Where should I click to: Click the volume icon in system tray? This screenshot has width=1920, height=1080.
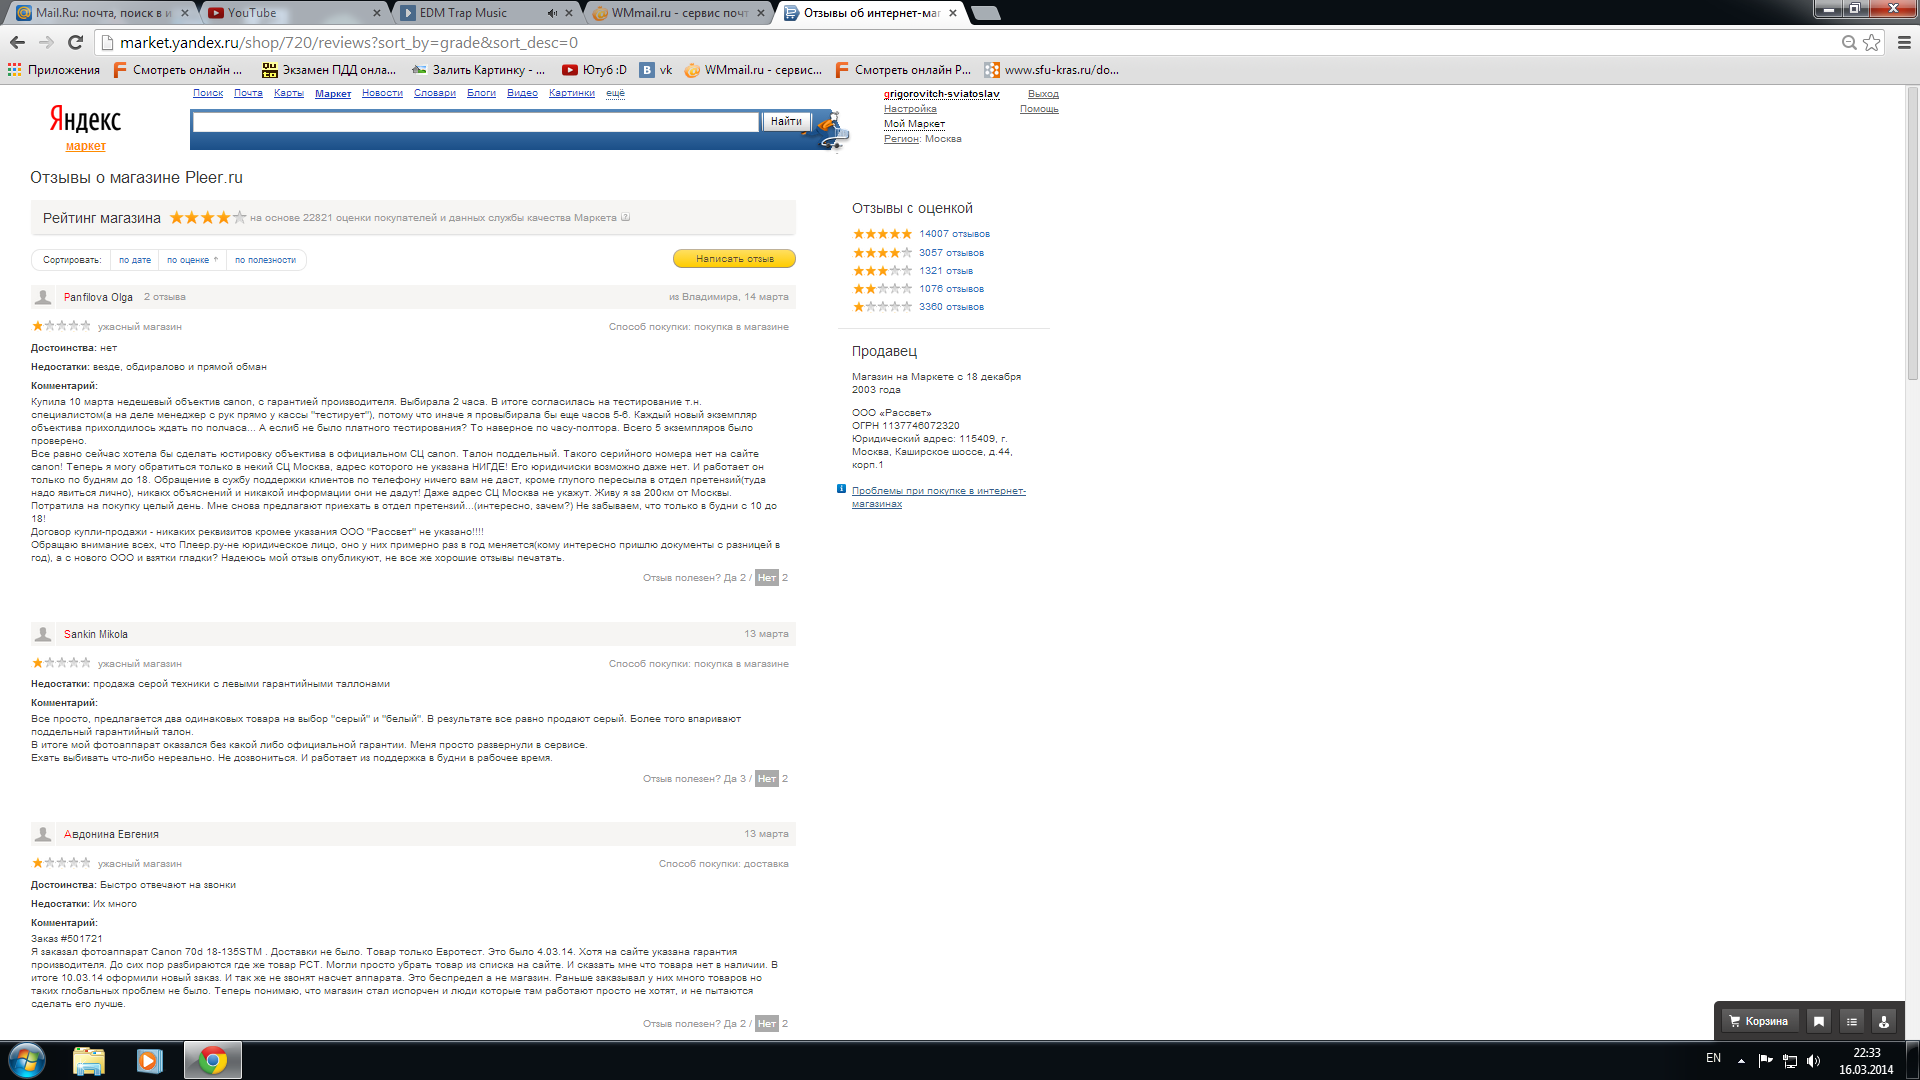pos(1814,1060)
